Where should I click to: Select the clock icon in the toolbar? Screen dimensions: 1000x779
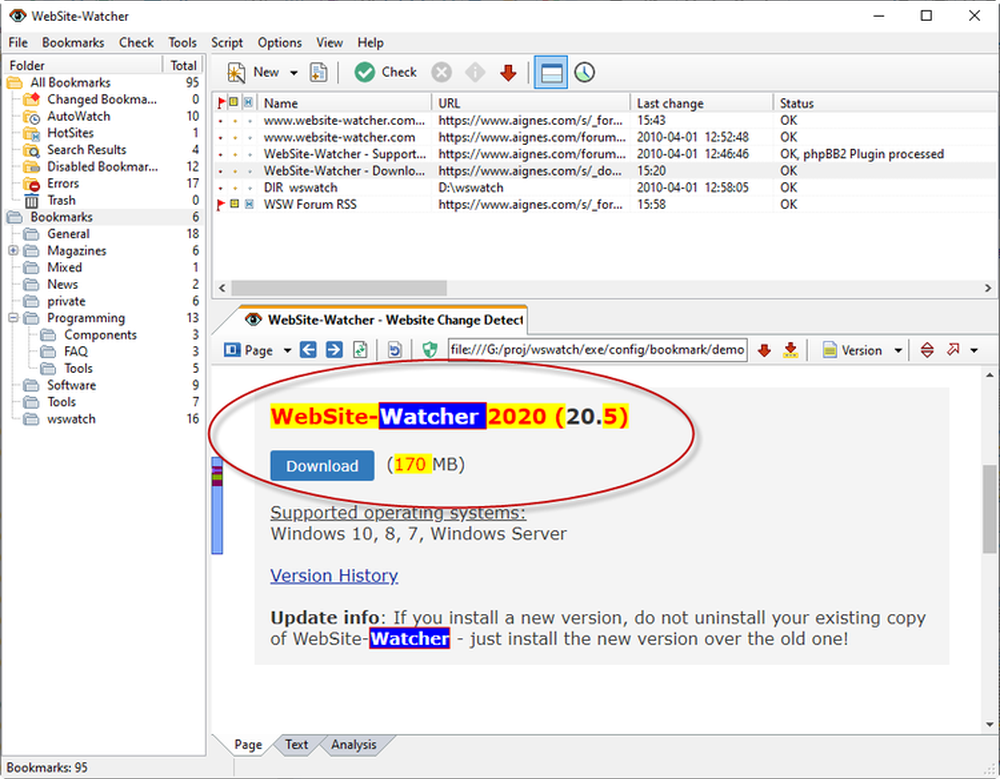[584, 71]
